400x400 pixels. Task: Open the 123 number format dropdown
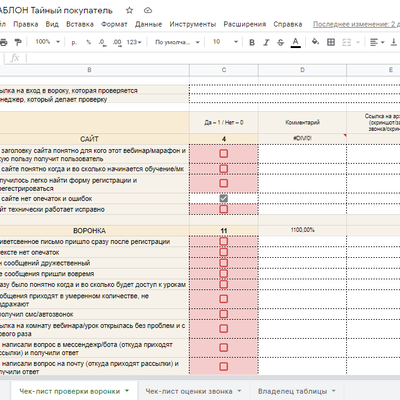click(134, 42)
